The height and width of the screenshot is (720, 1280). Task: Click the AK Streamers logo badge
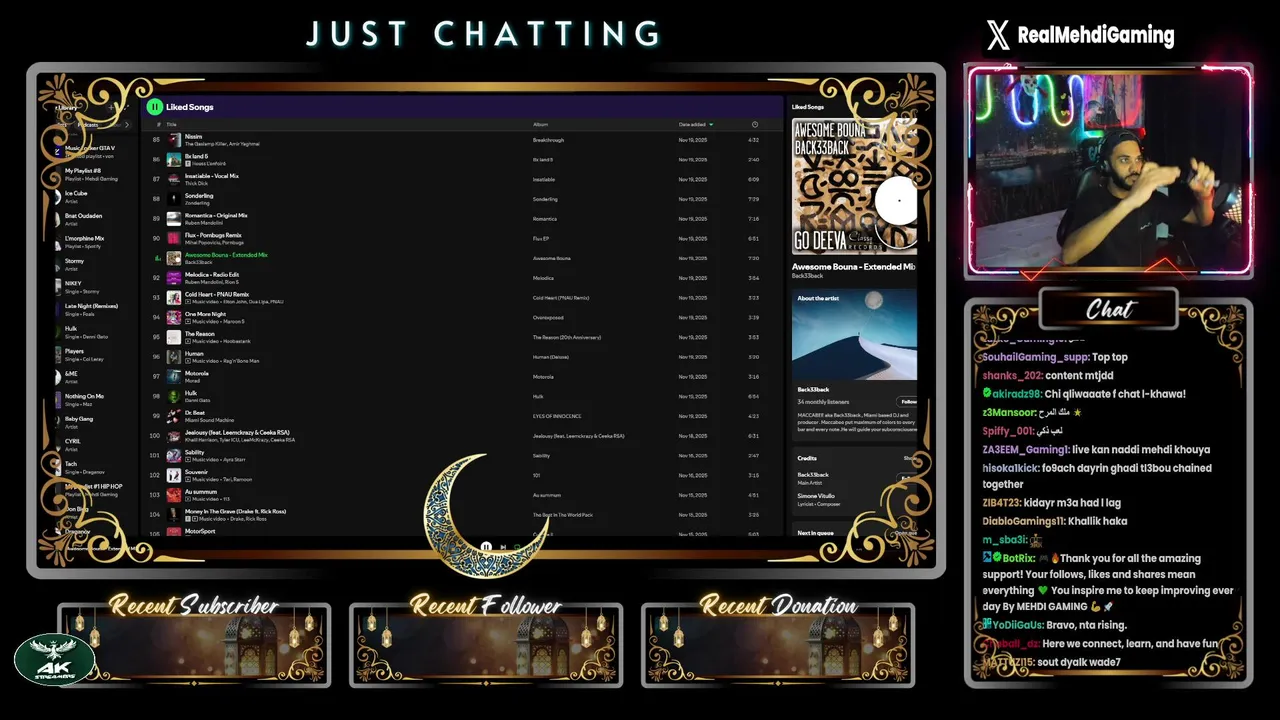tap(55, 660)
